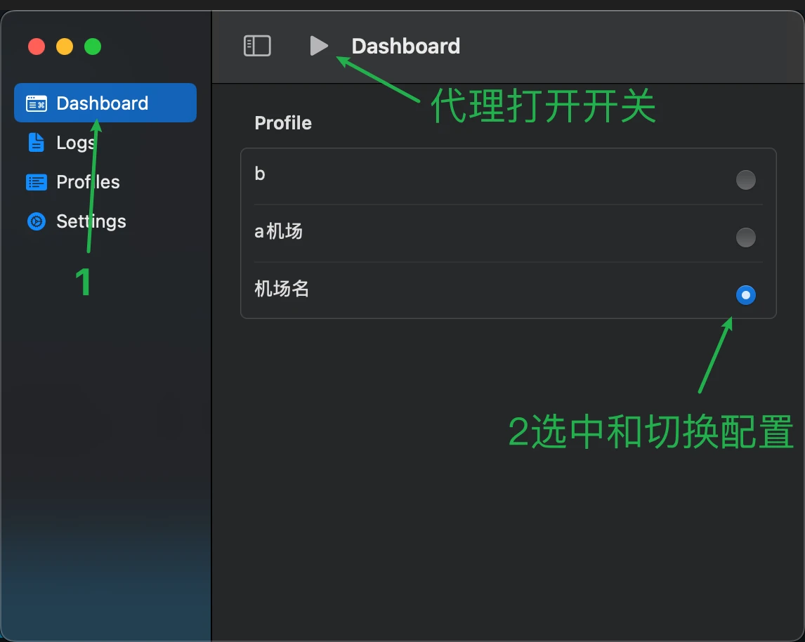Open the Dashboard label in the sidebar
The image size is (805, 642).
[102, 103]
